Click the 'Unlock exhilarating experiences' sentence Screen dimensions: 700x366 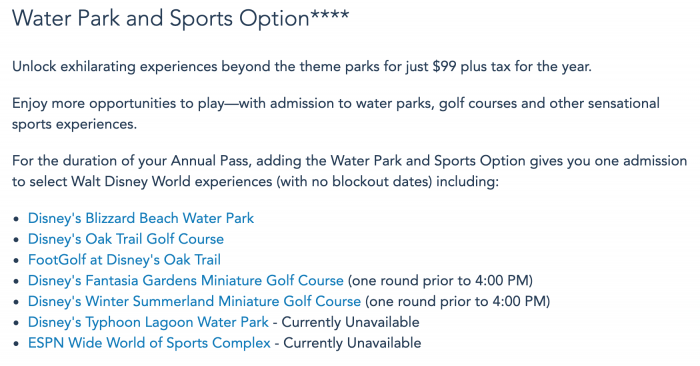tap(302, 67)
